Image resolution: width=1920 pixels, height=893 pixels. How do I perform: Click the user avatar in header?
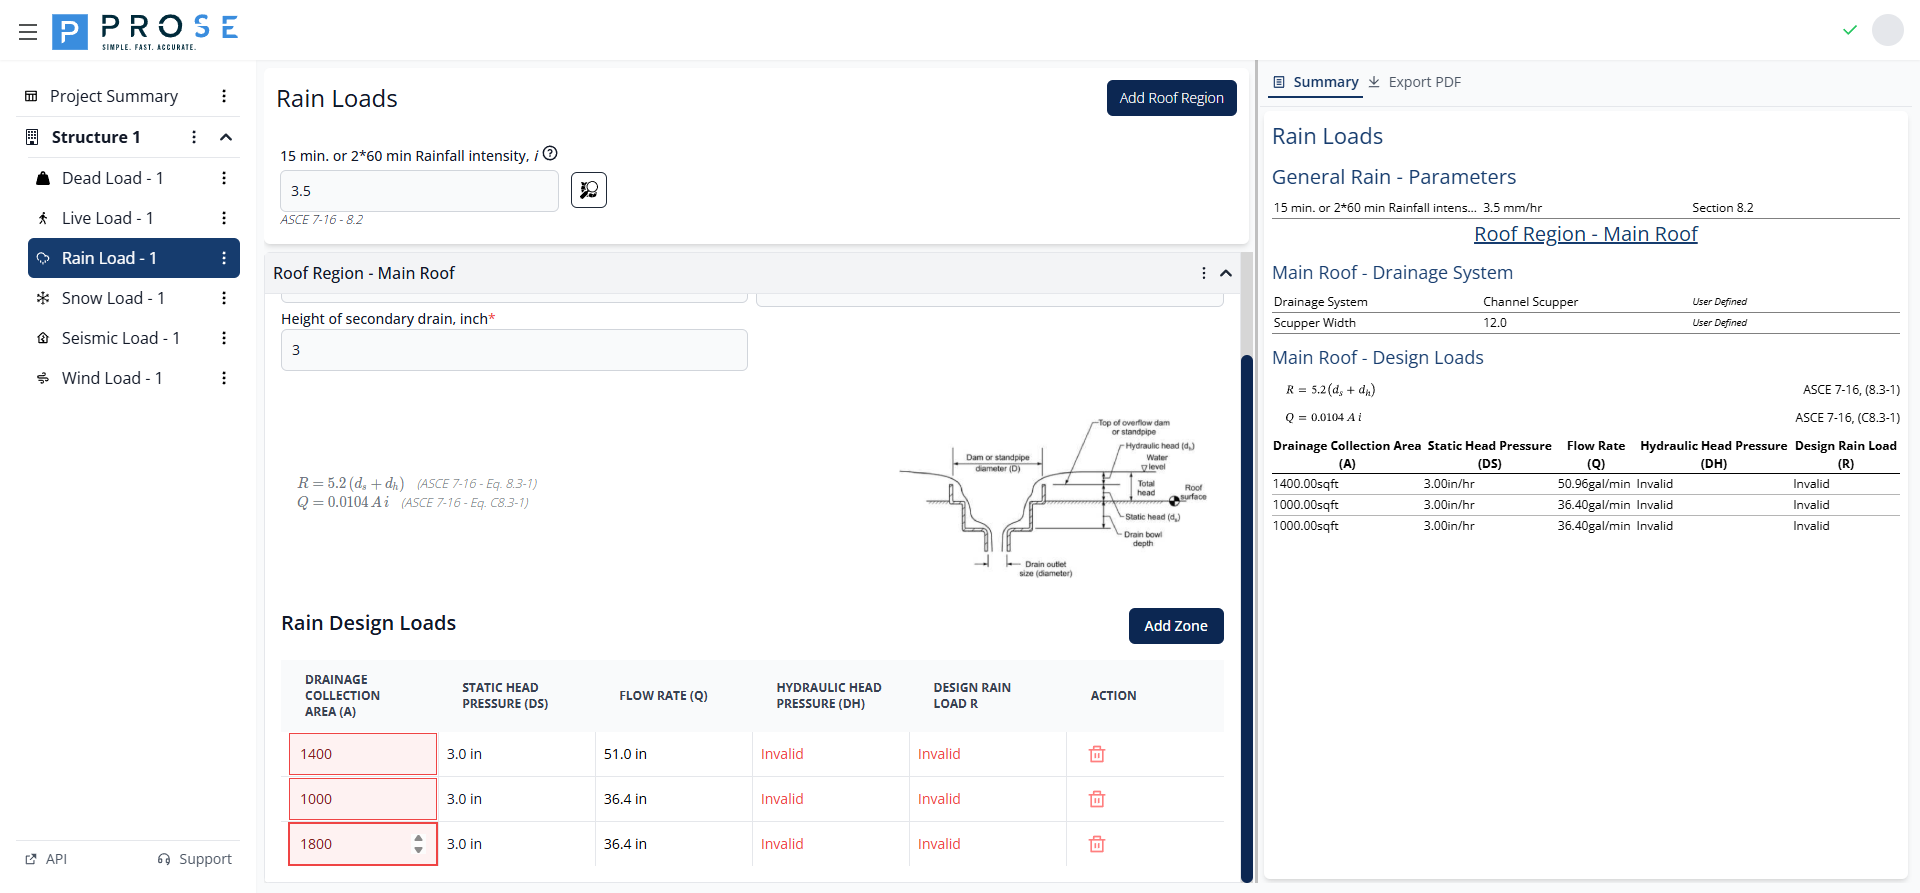1887,30
